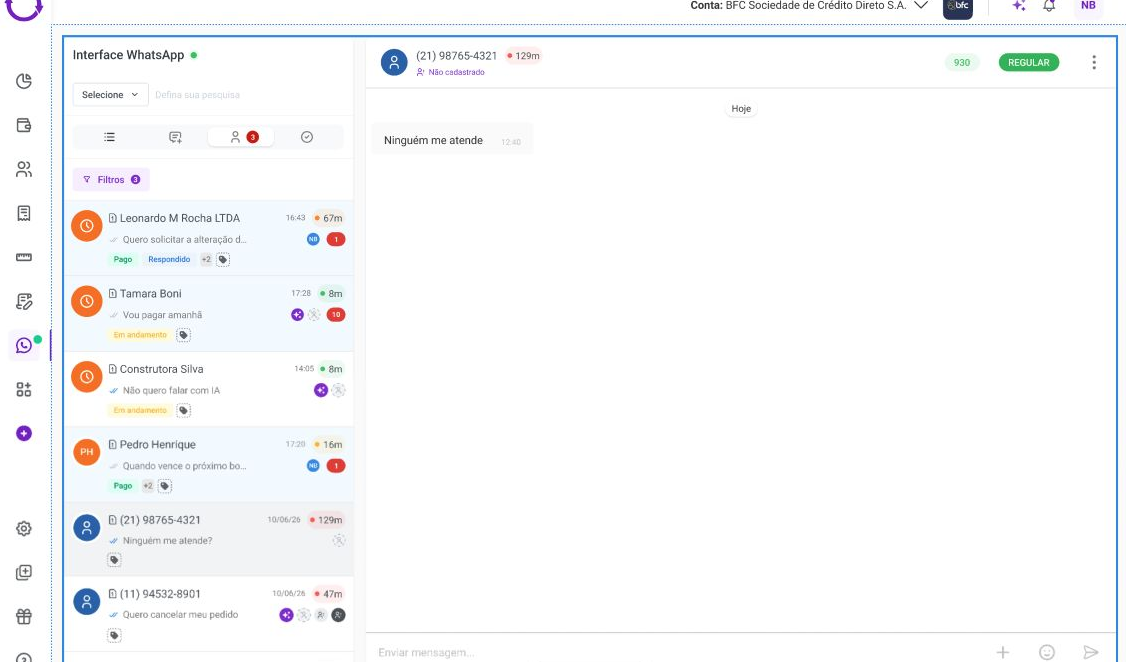Click the Pago tag on Pedro Henrique
The width and height of the screenshot is (1126, 662).
pyautogui.click(x=123, y=485)
